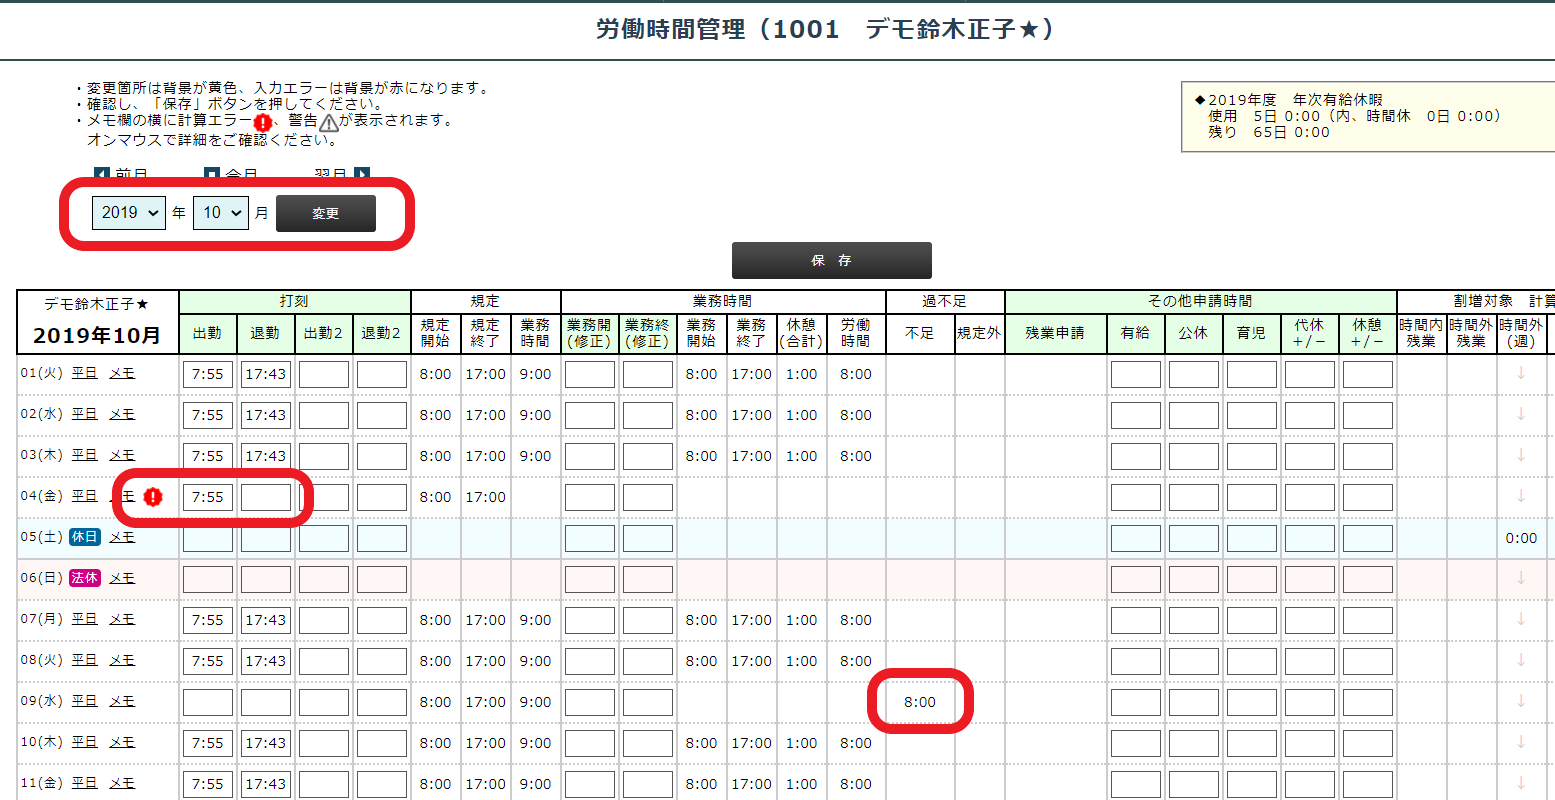Click the empty 退勤 field on 04(金)
Screen dimensions: 1555x800
coord(265,497)
